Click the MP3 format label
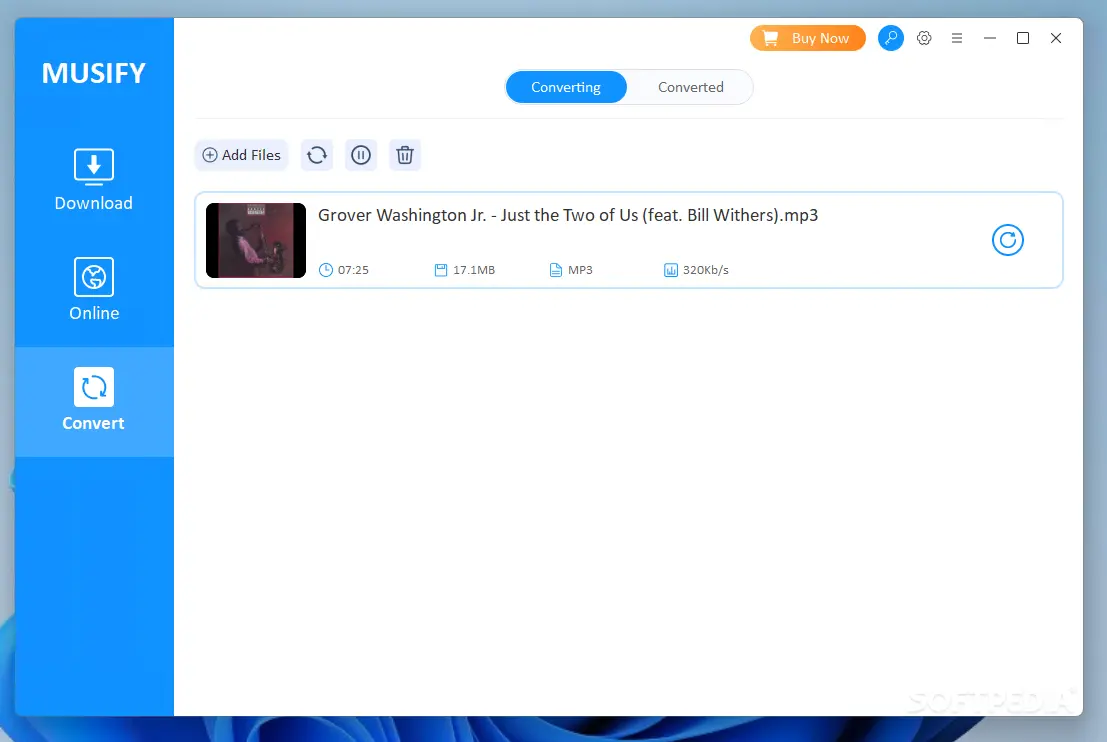This screenshot has height=742, width=1107. pos(580,270)
